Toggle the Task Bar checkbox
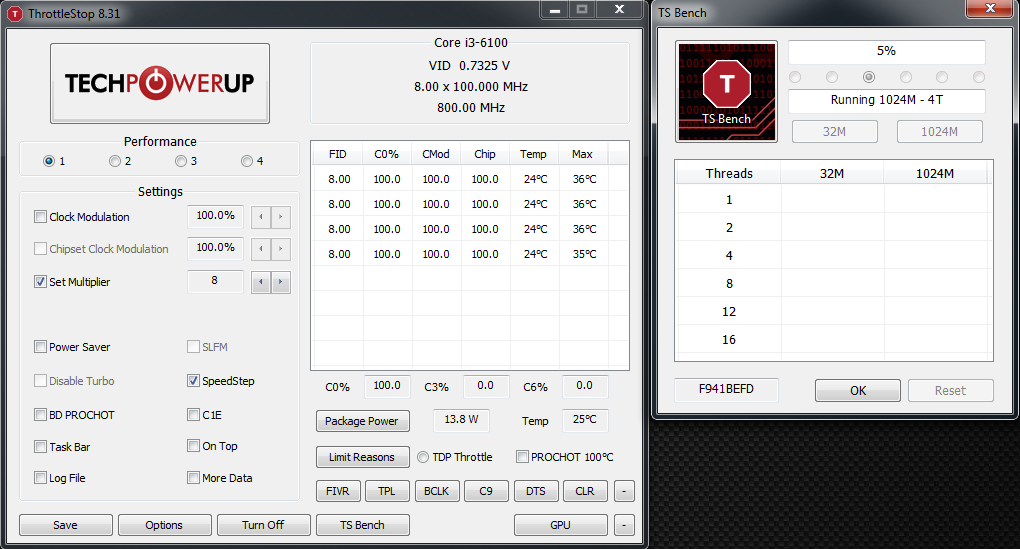Image resolution: width=1020 pixels, height=549 pixels. 40,446
